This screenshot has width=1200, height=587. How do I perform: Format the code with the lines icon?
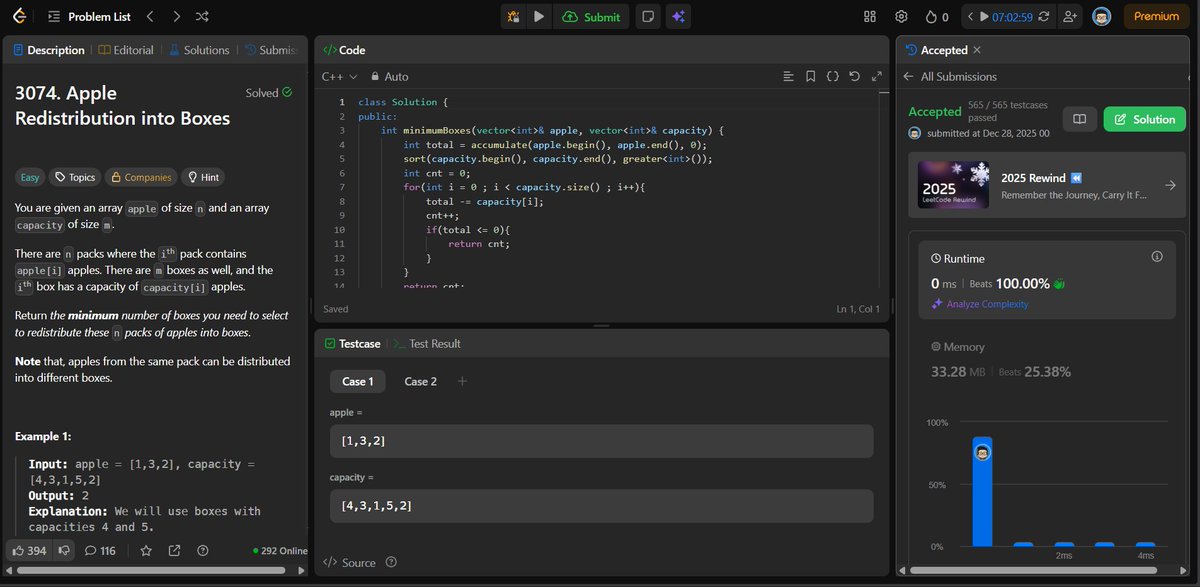pyautogui.click(x=788, y=76)
